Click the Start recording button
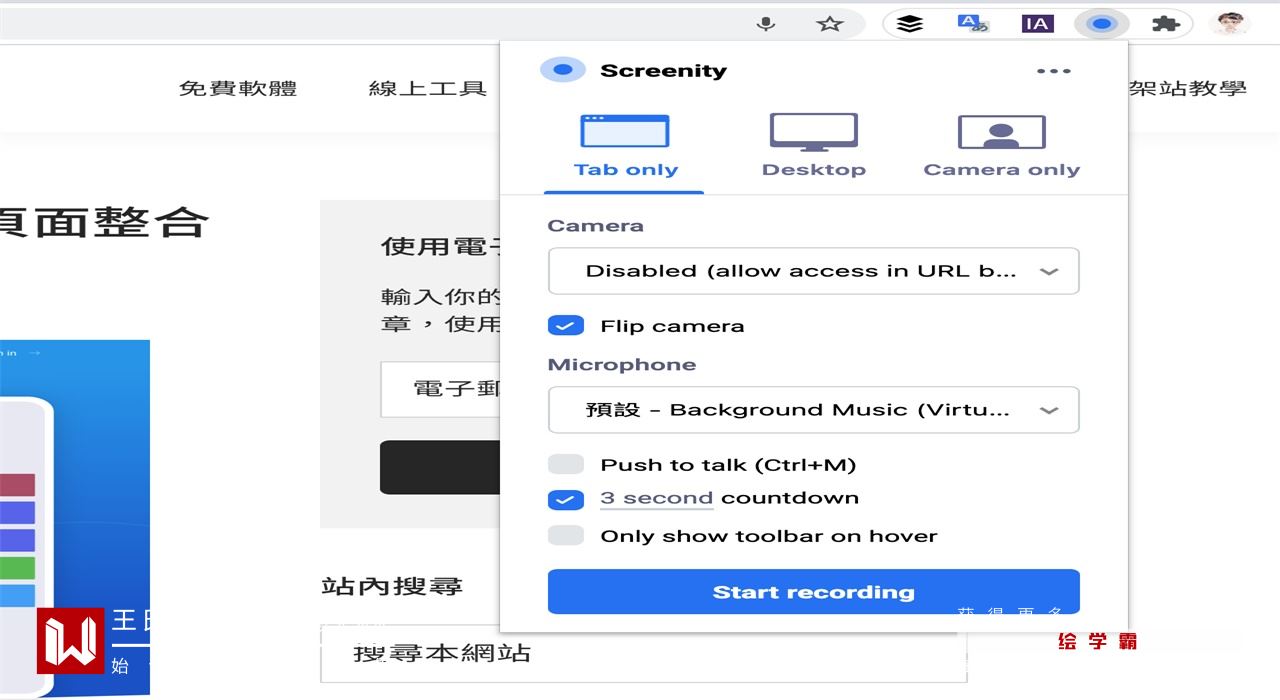This screenshot has width=1280, height=700. pos(813,592)
